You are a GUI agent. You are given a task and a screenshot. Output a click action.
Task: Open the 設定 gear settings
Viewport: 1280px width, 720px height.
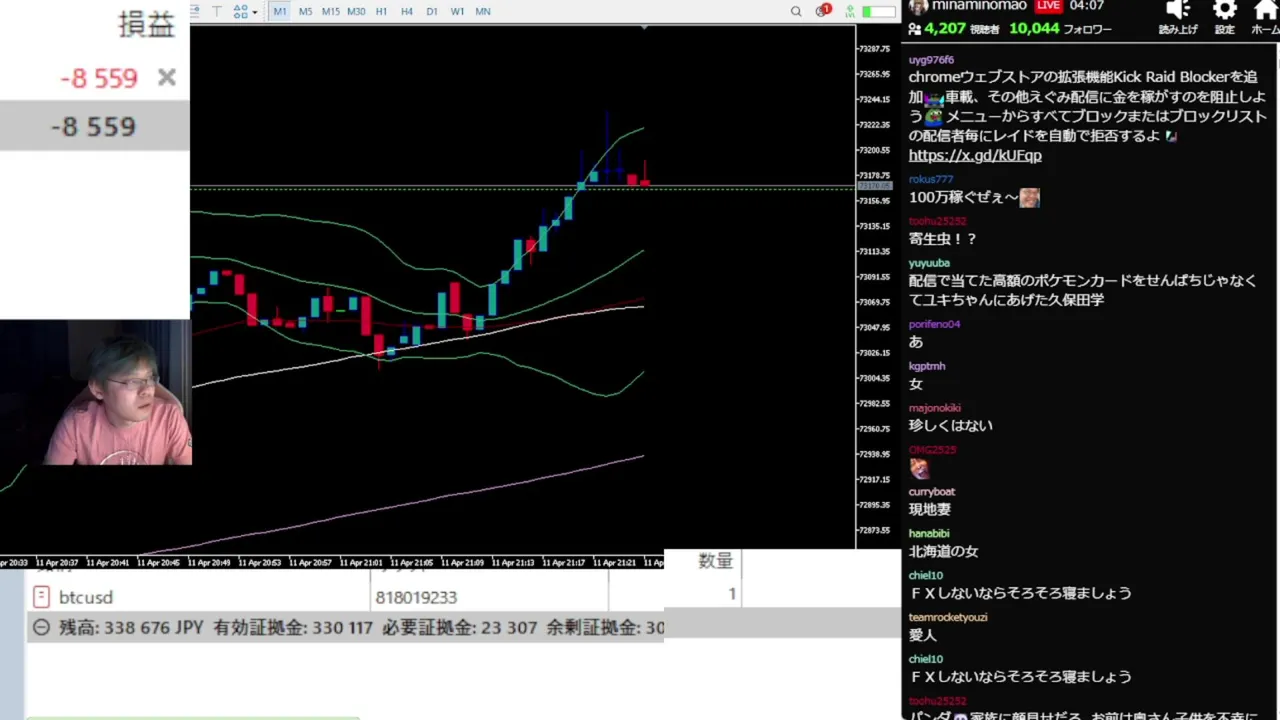[x=1225, y=11]
